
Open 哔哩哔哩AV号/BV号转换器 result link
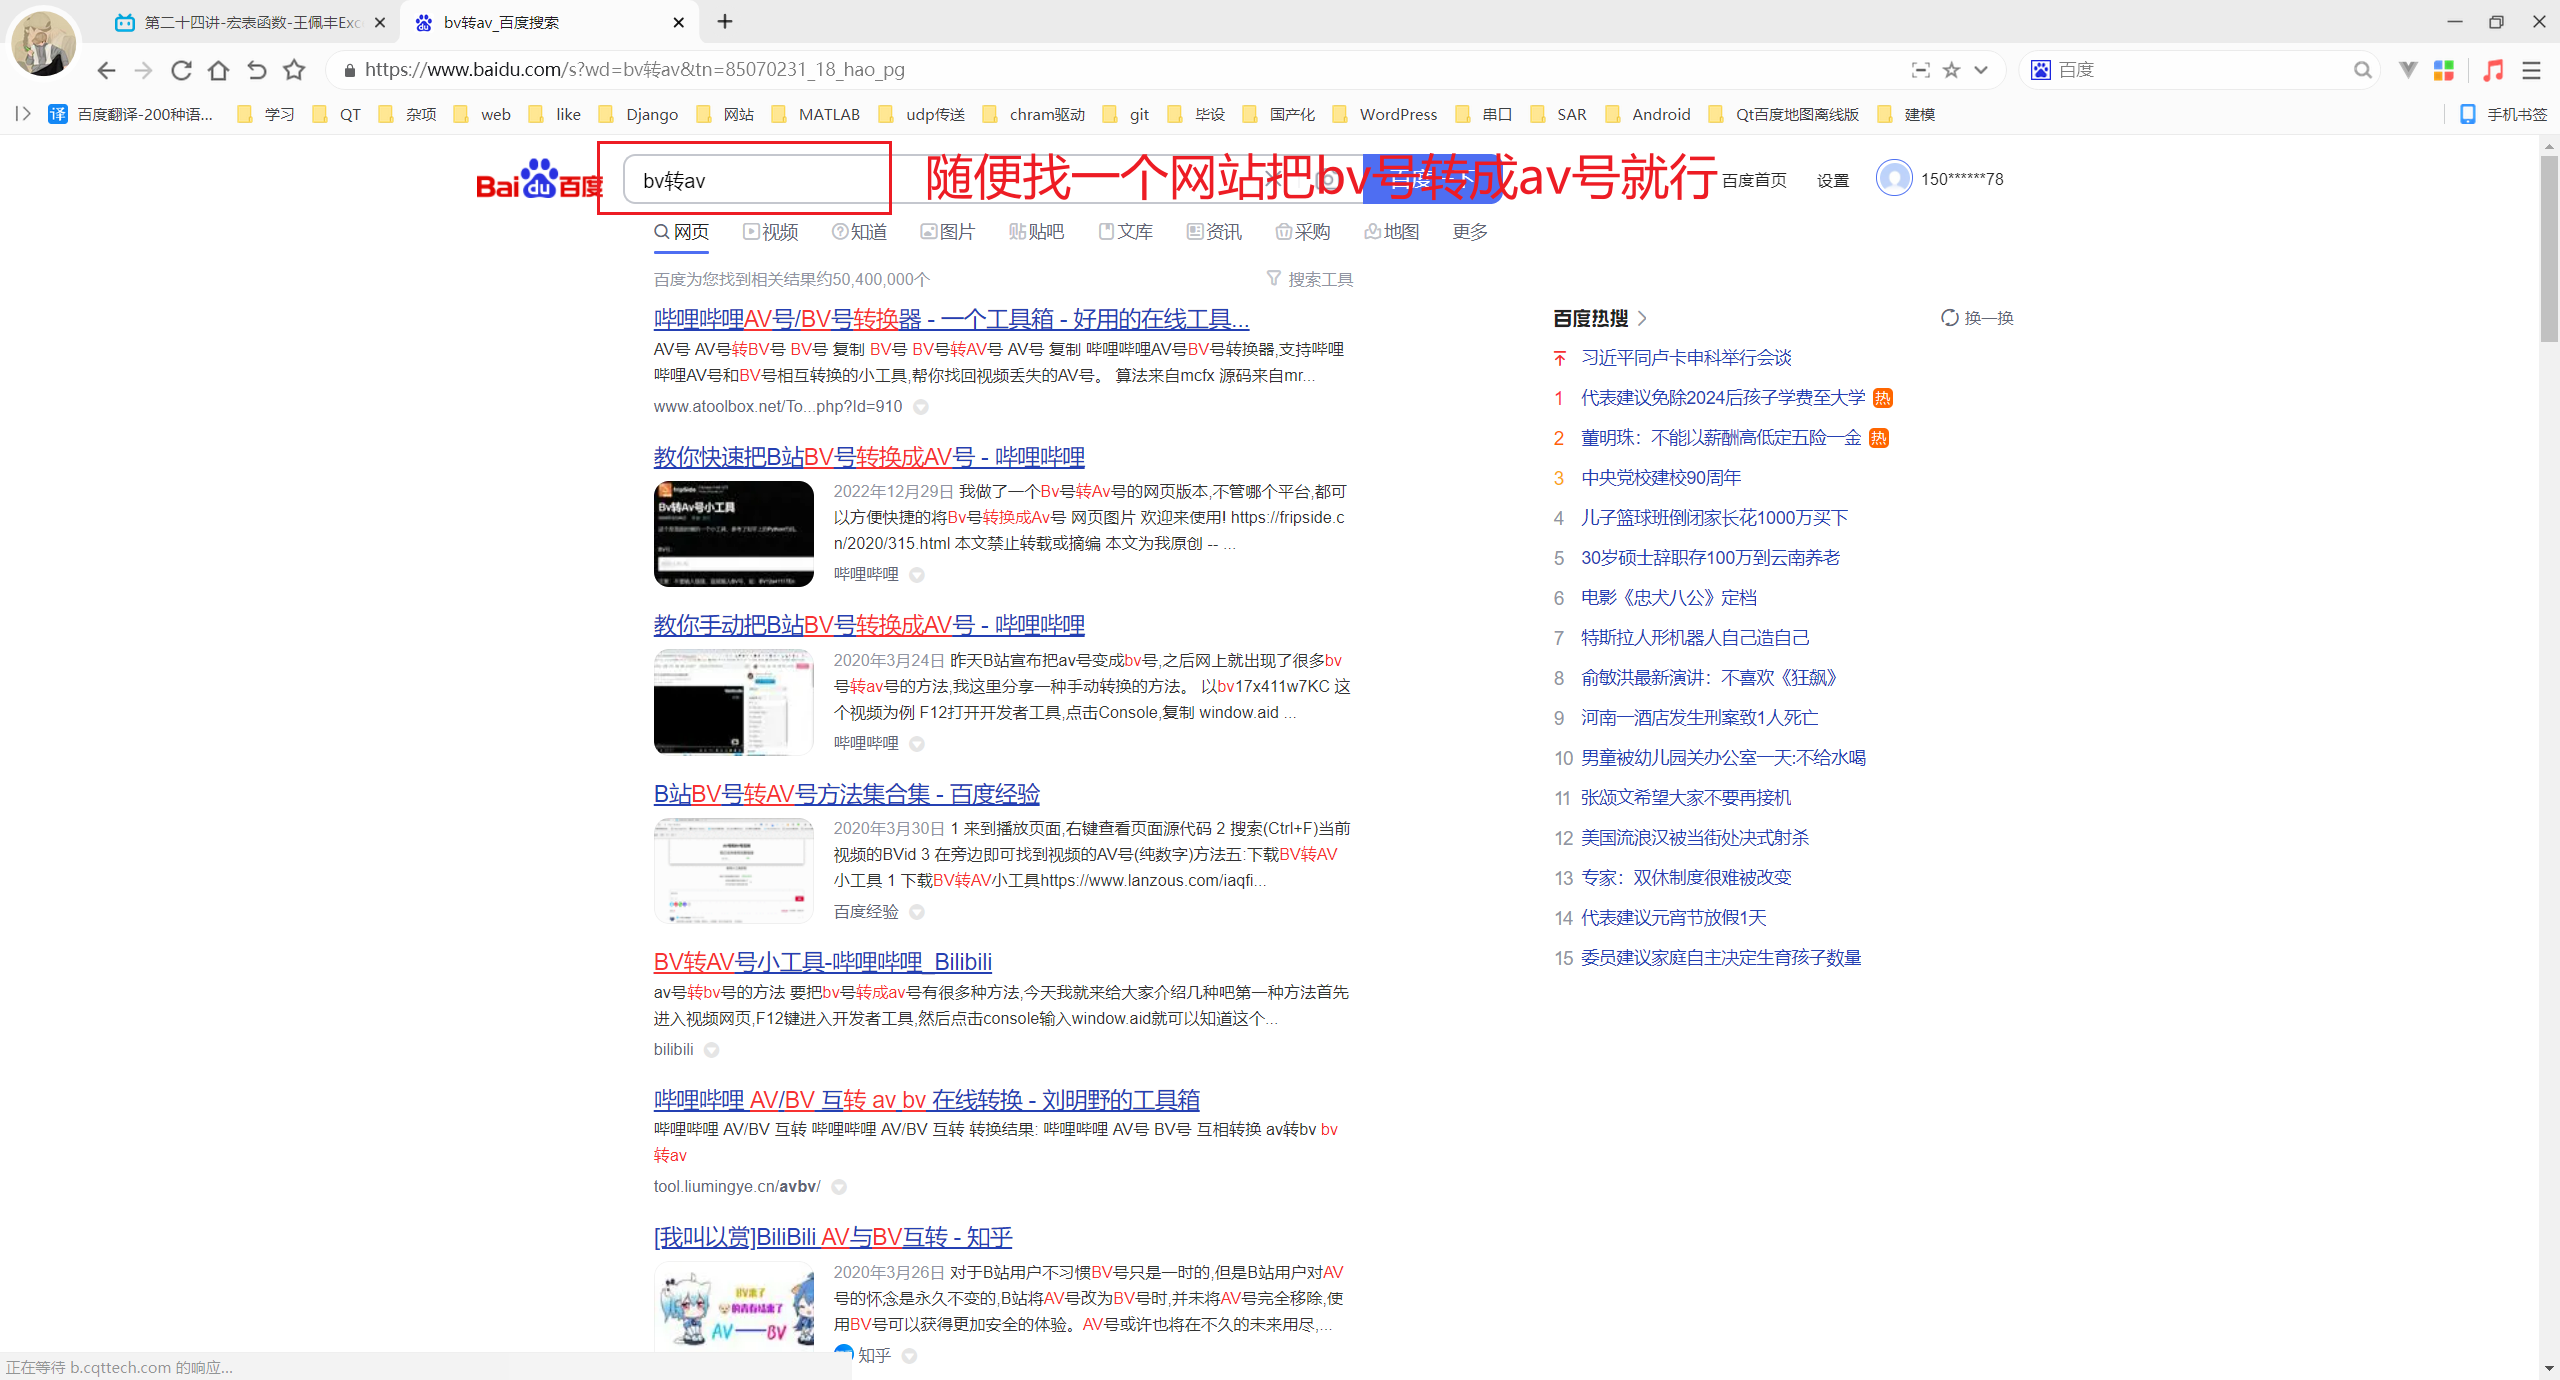pyautogui.click(x=950, y=319)
